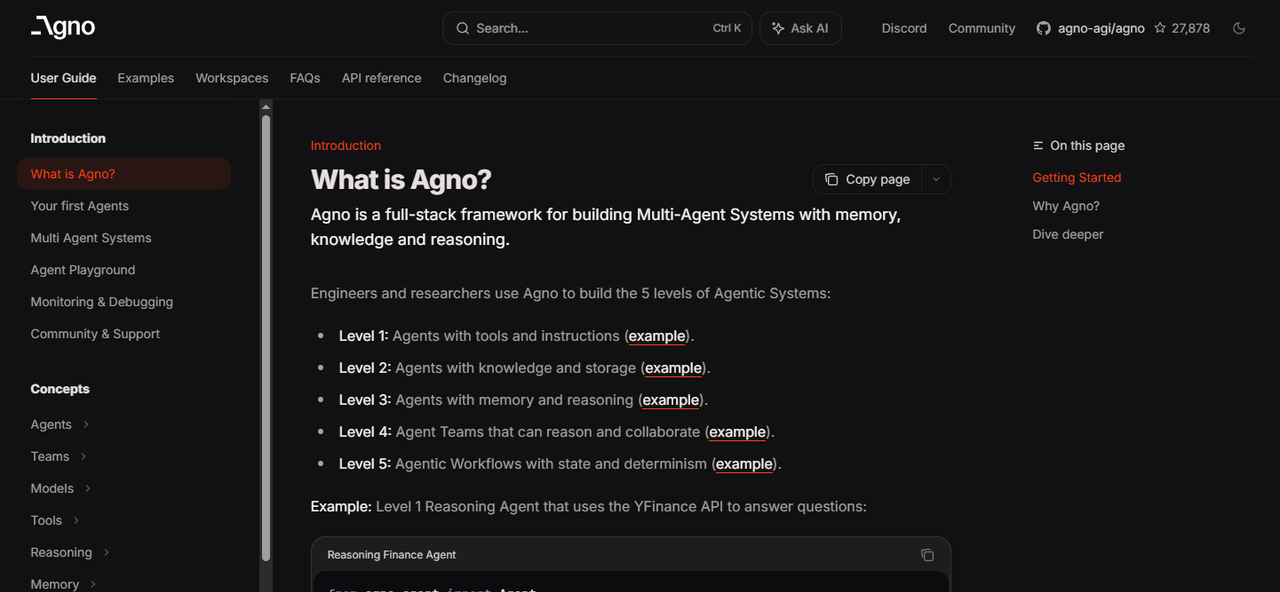Toggle dark mode with moon icon
This screenshot has width=1280, height=592.
click(1239, 28)
